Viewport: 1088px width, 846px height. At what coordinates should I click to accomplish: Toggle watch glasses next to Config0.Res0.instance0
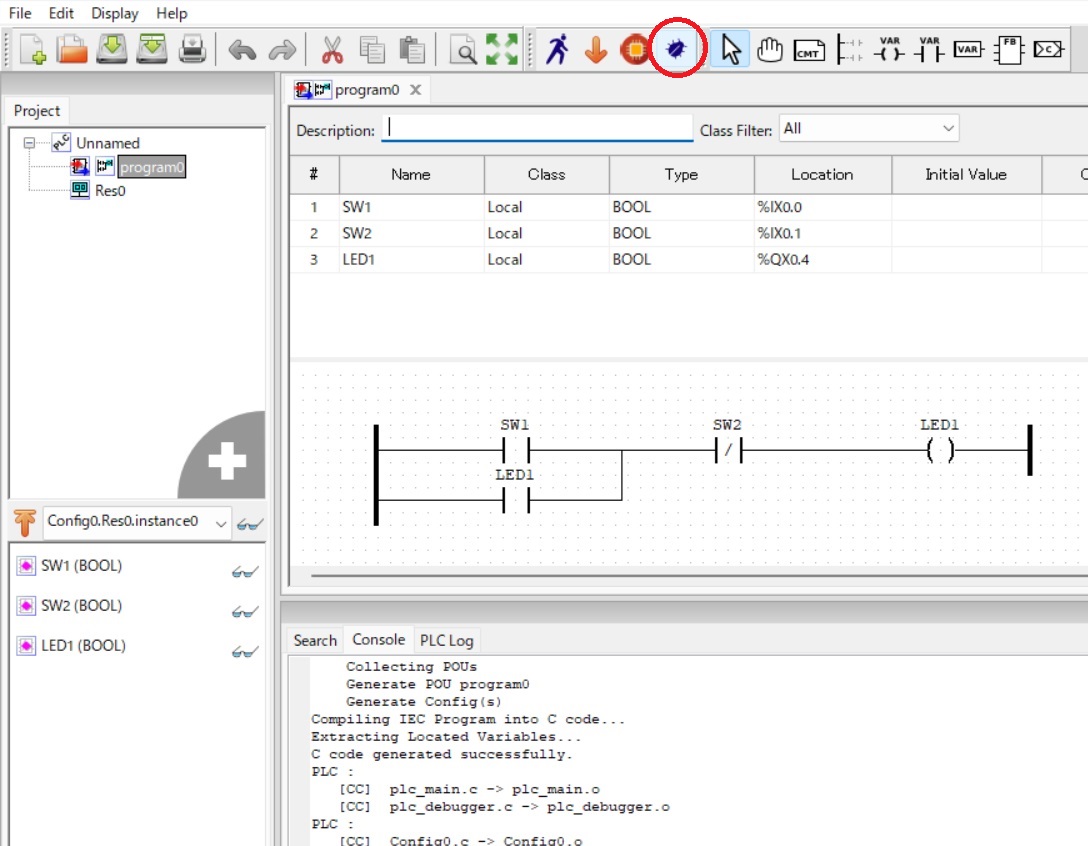click(x=250, y=523)
